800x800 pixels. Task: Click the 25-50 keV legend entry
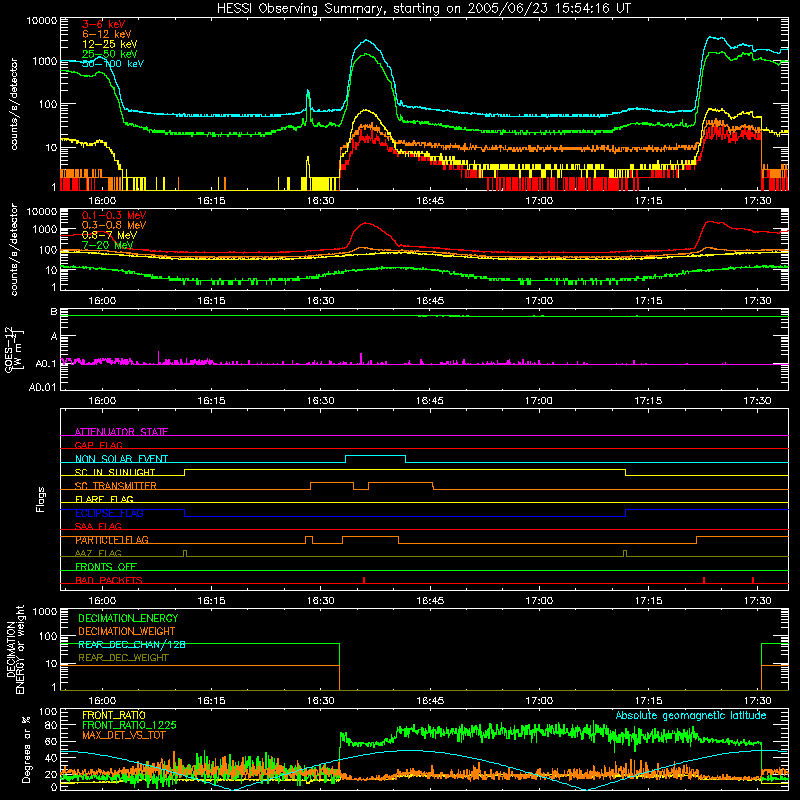click(x=109, y=54)
